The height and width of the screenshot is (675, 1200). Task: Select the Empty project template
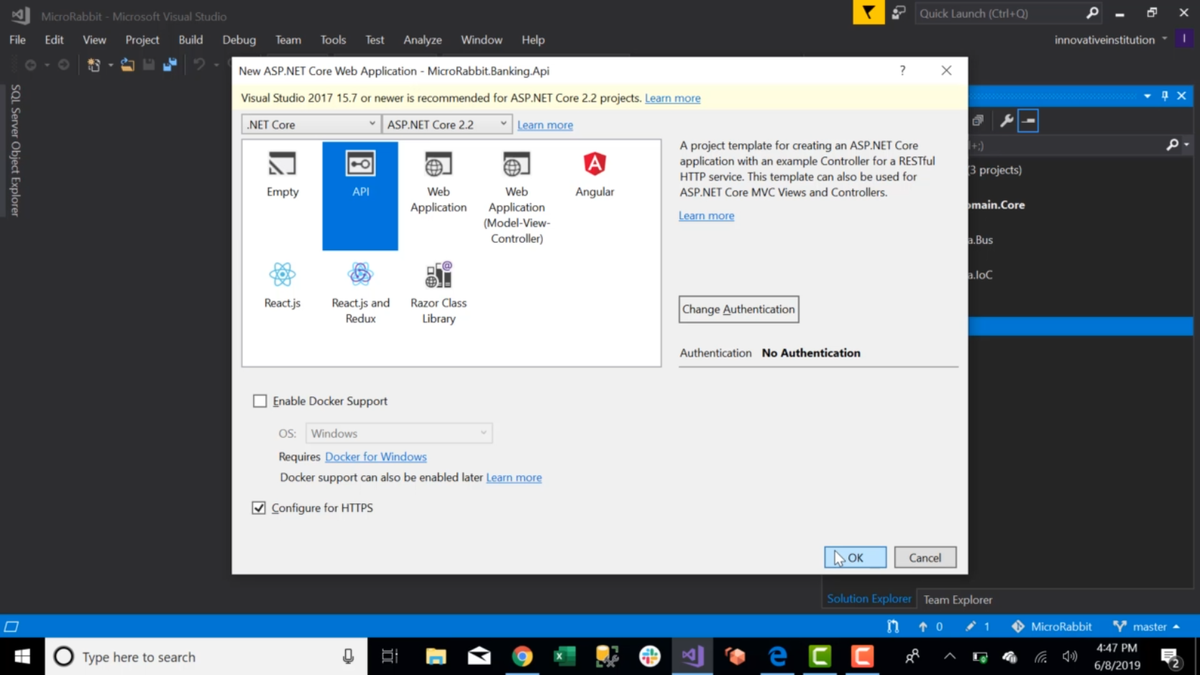[x=282, y=174]
